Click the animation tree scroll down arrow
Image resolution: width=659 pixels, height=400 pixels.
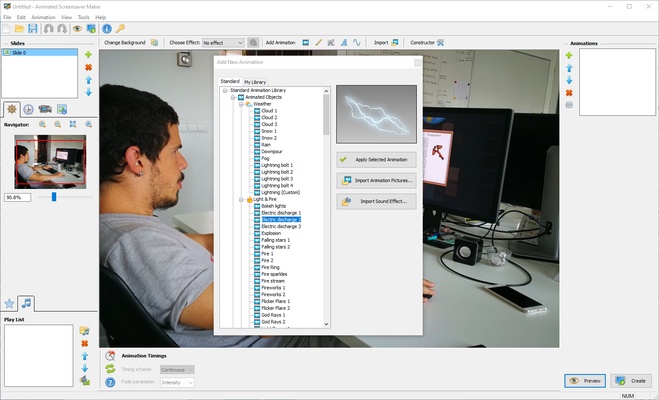326,324
